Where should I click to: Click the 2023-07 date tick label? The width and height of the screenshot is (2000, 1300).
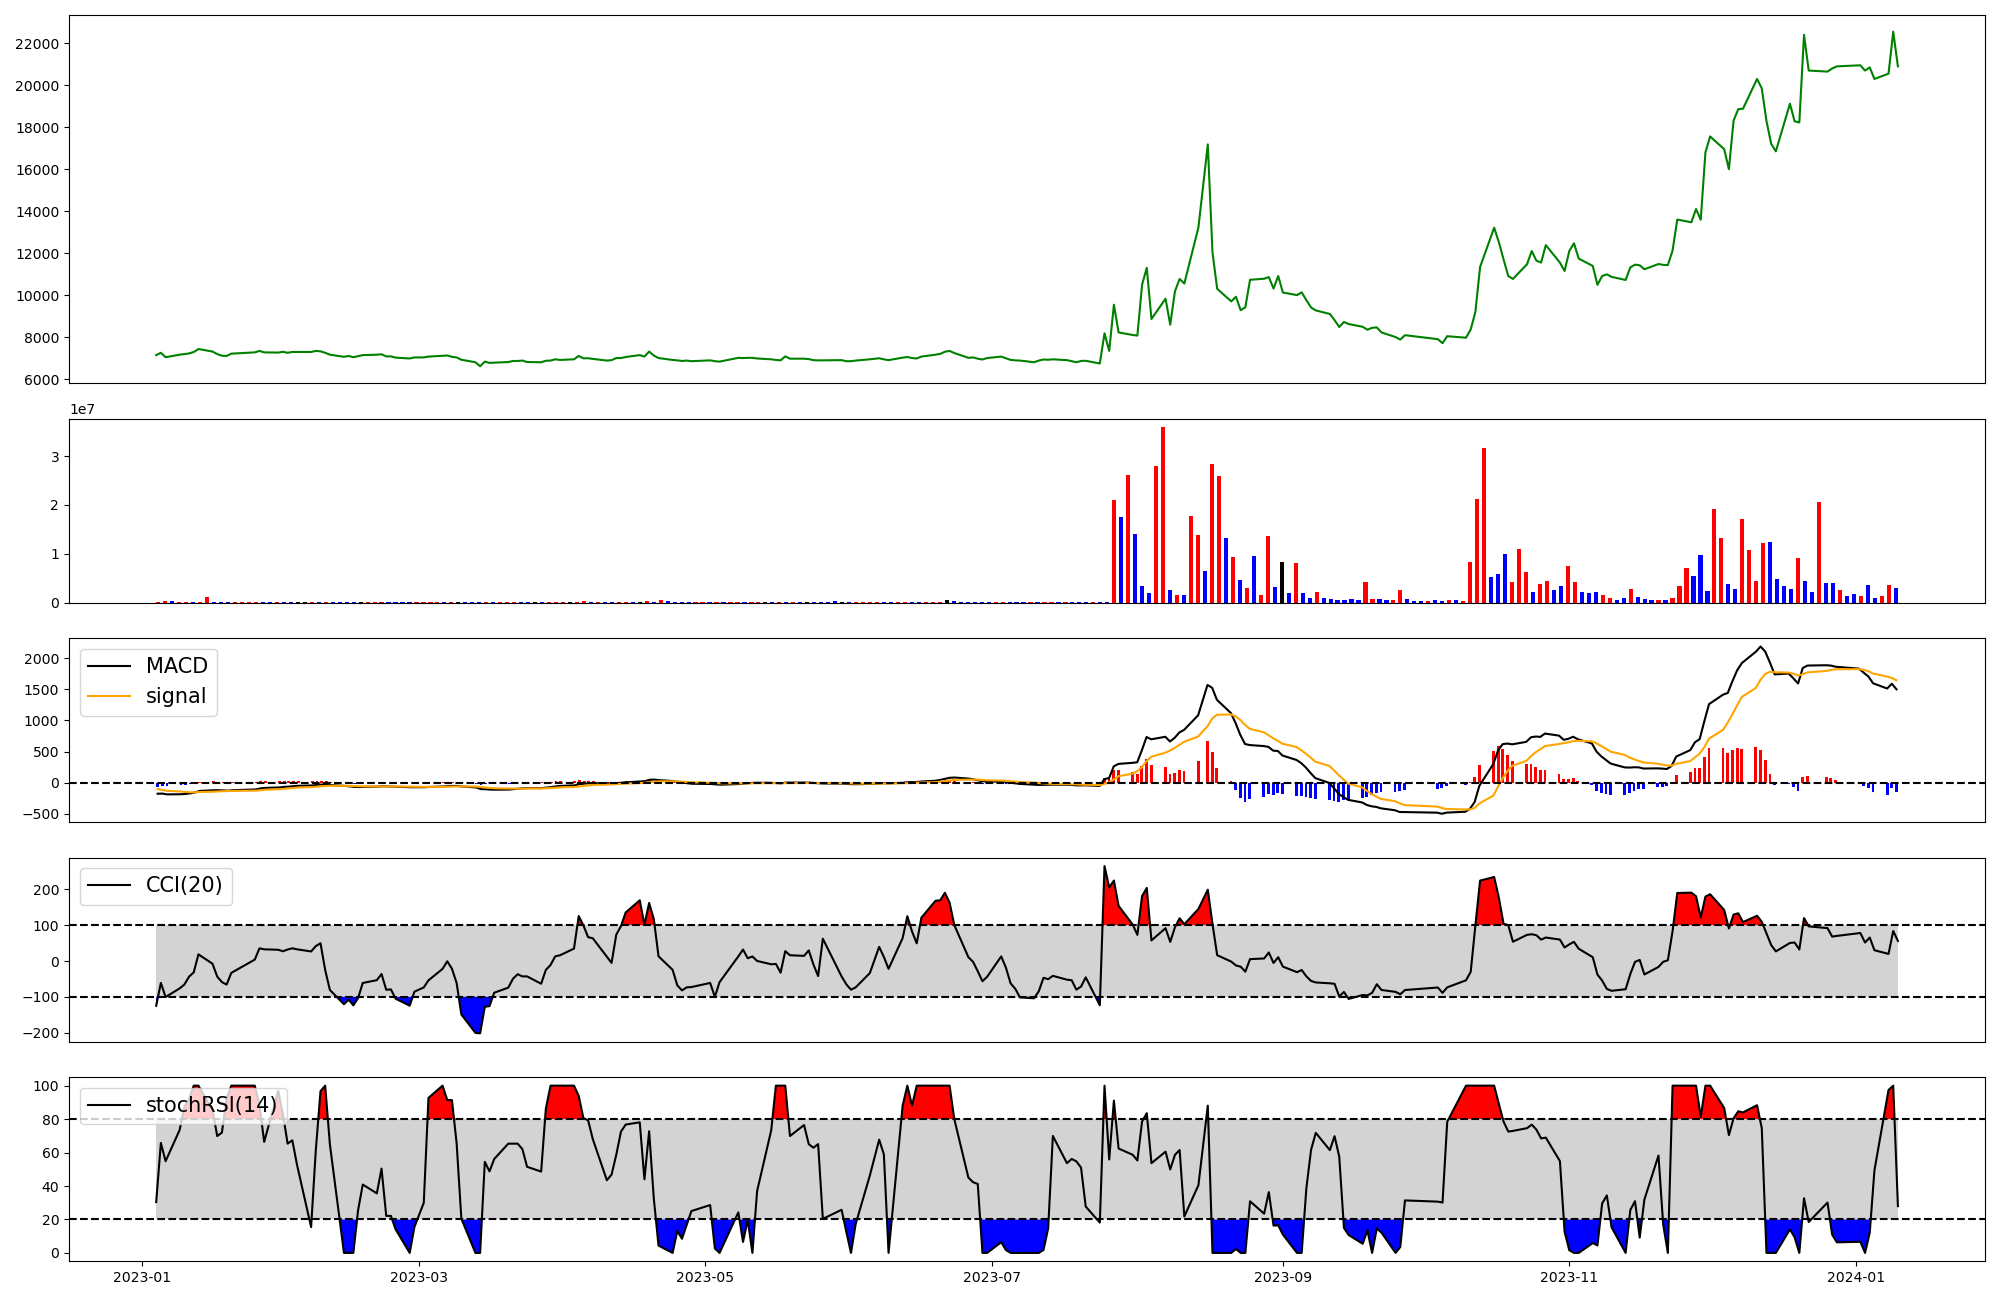[x=993, y=1277]
